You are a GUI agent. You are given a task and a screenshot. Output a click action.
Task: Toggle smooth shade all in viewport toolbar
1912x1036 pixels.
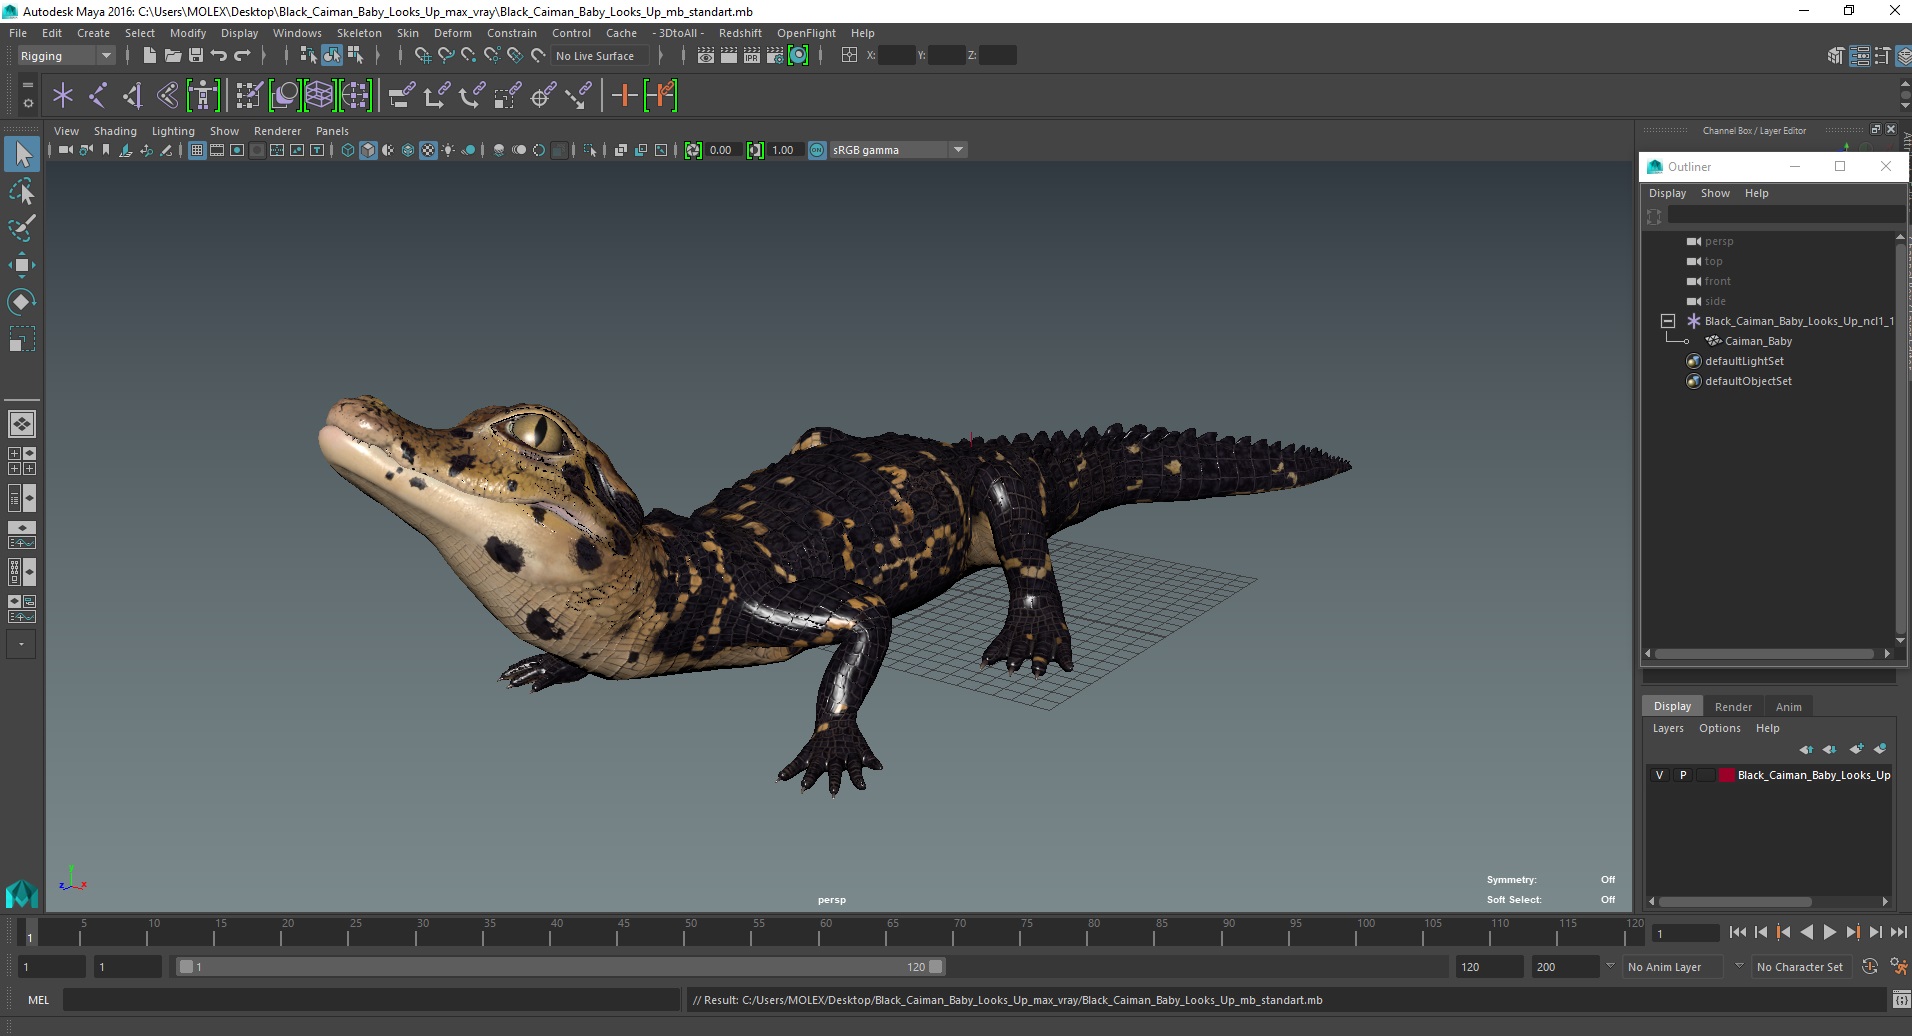(368, 150)
